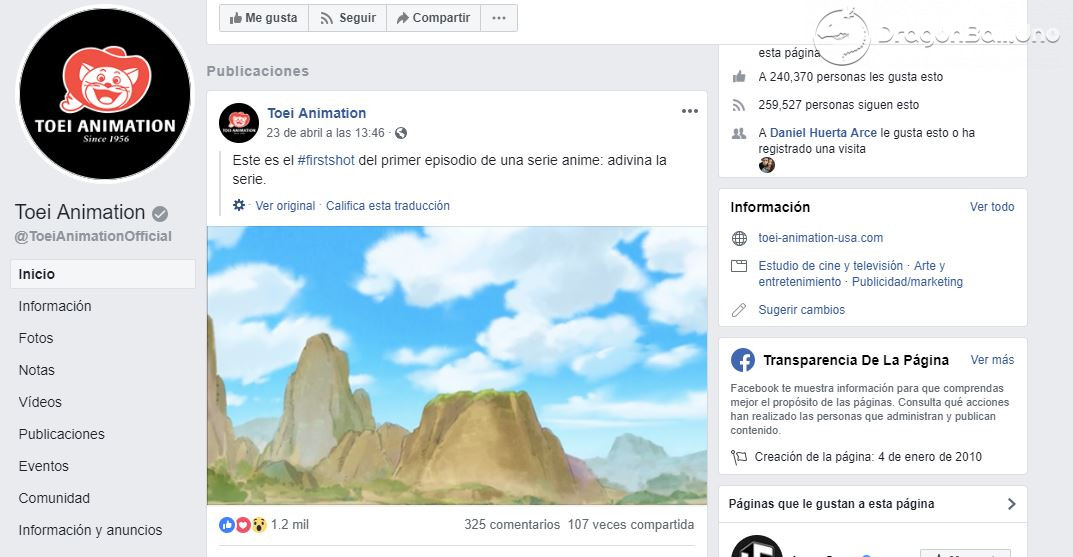Open the Ver original translation link
1073x557 pixels.
[x=285, y=205]
